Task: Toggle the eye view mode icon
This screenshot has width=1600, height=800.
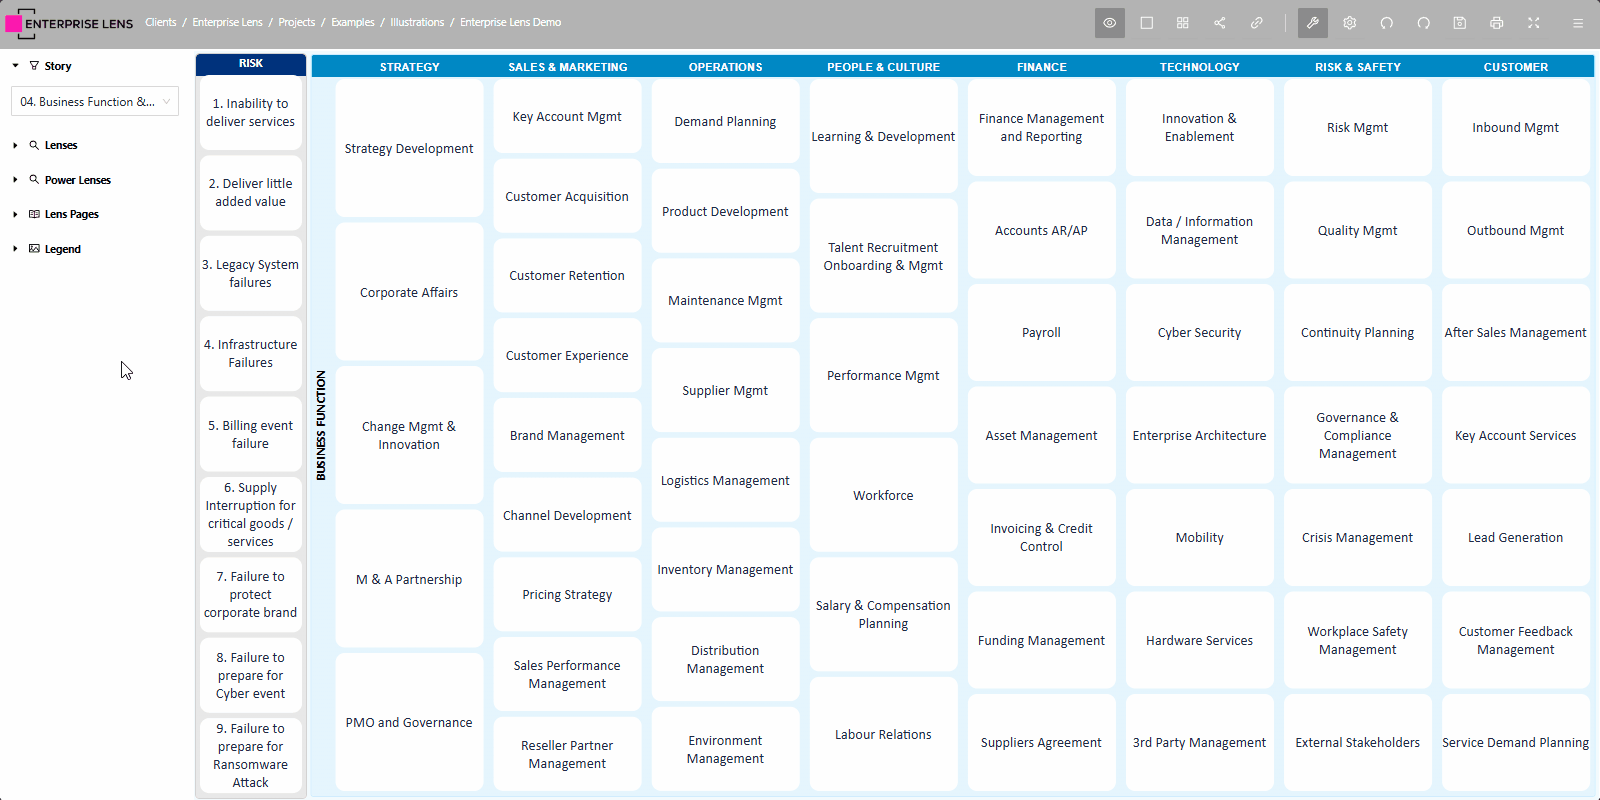Action: [1109, 23]
